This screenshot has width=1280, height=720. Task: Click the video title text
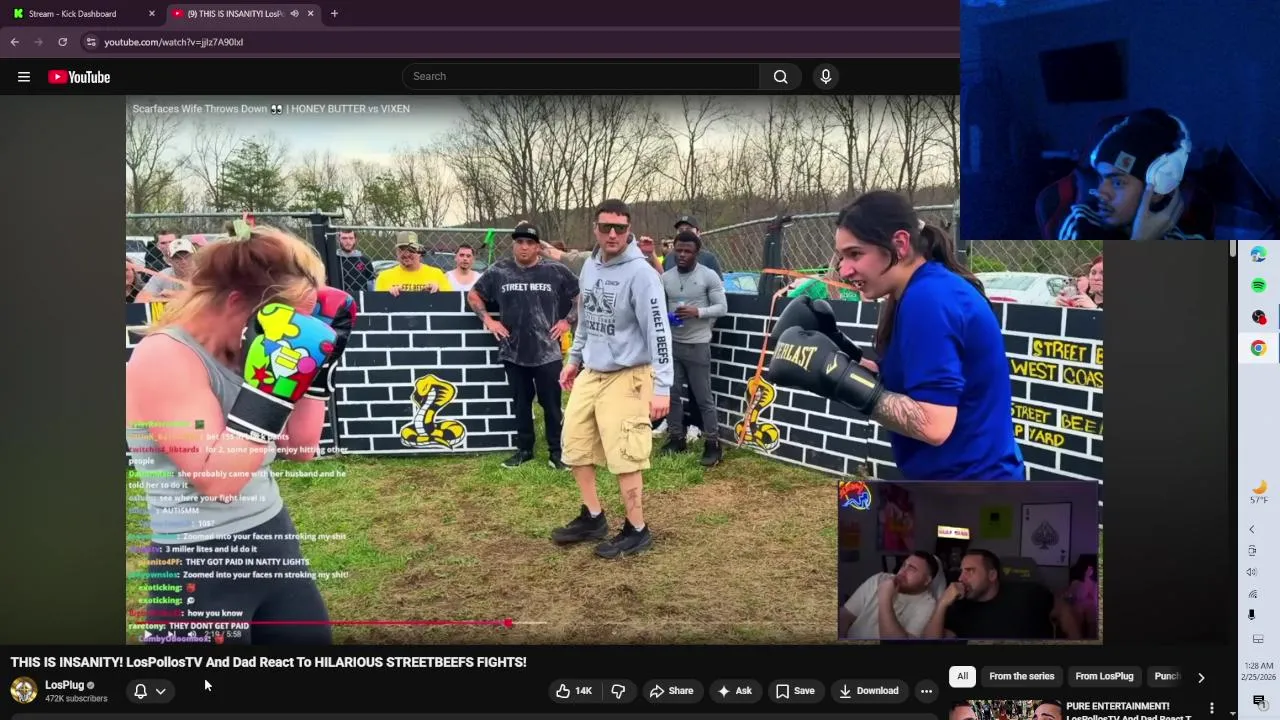pyautogui.click(x=268, y=662)
